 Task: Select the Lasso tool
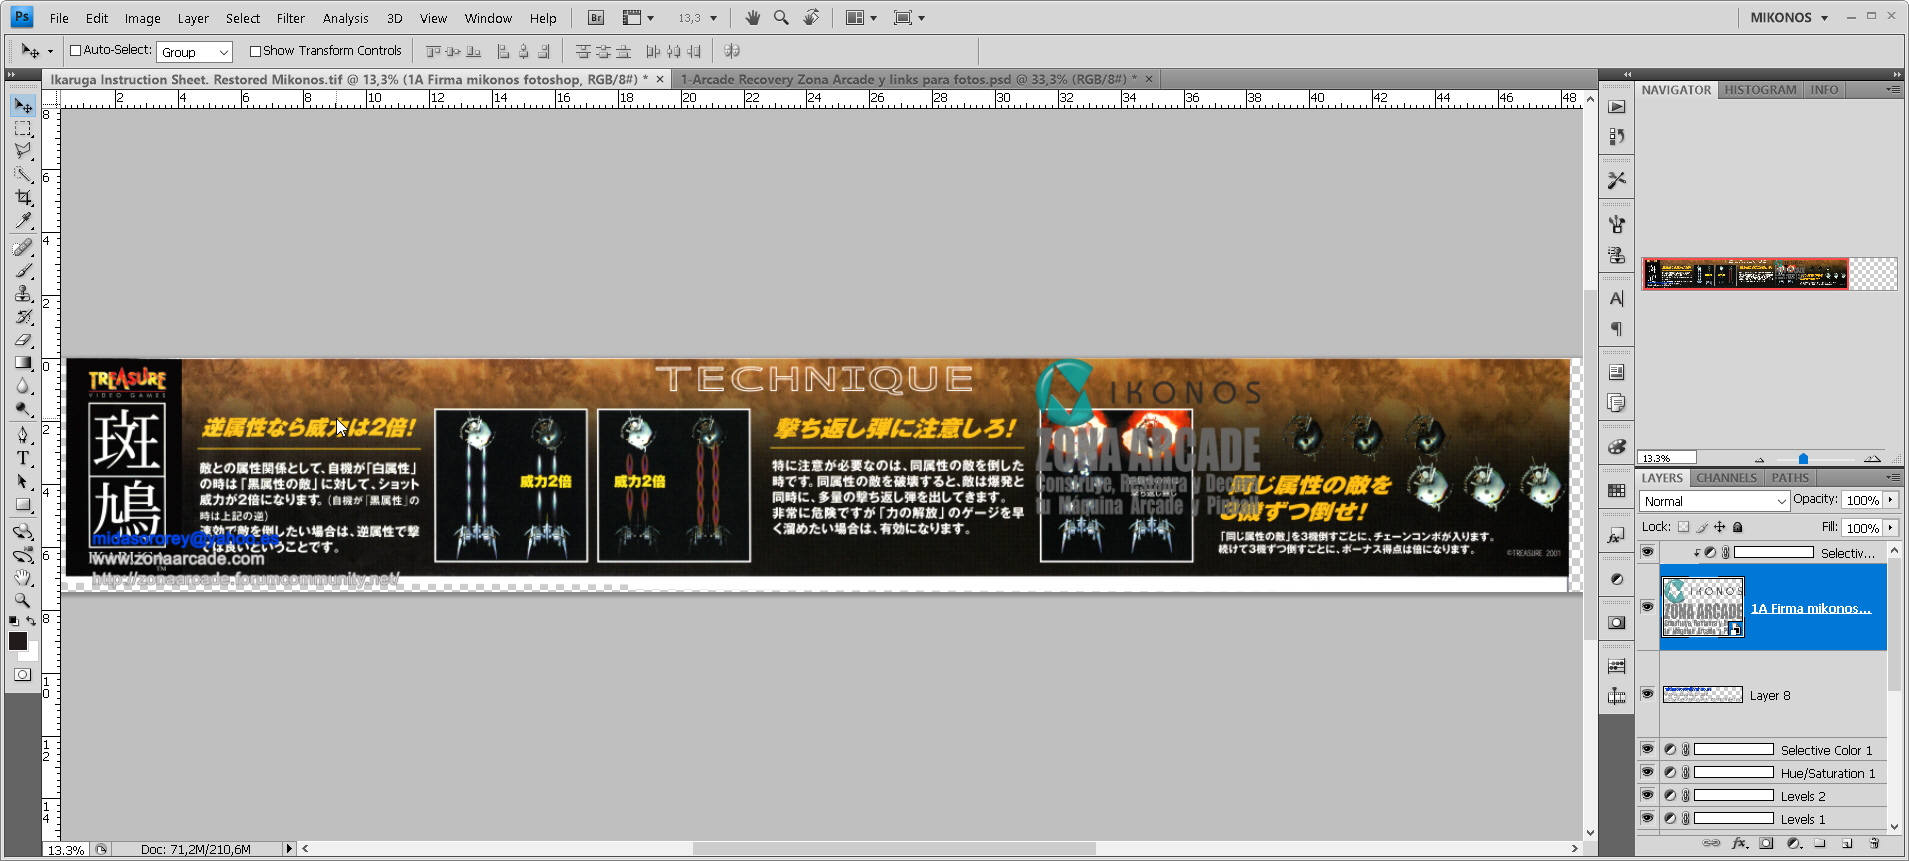tap(23, 151)
